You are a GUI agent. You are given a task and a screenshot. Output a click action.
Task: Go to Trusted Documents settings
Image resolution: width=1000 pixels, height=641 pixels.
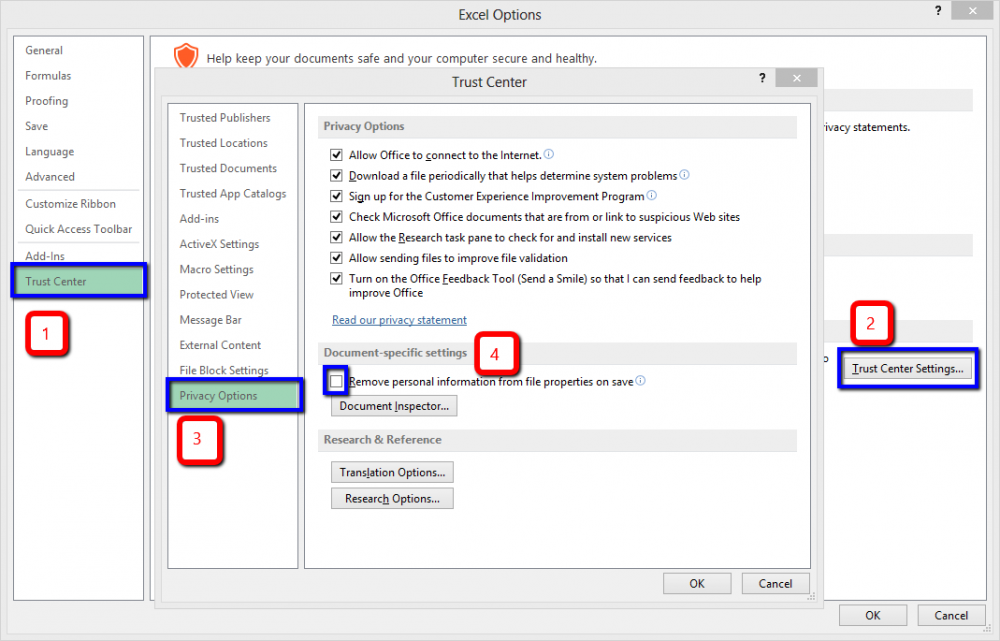coord(228,168)
